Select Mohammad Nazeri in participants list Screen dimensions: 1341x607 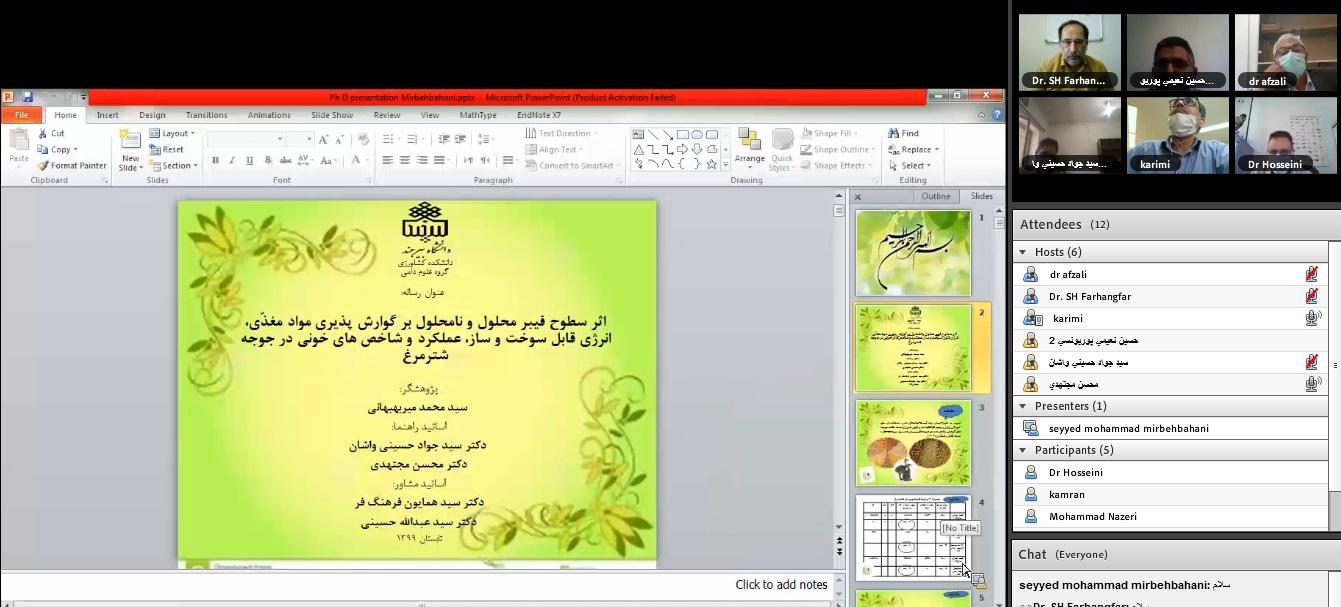point(1092,516)
